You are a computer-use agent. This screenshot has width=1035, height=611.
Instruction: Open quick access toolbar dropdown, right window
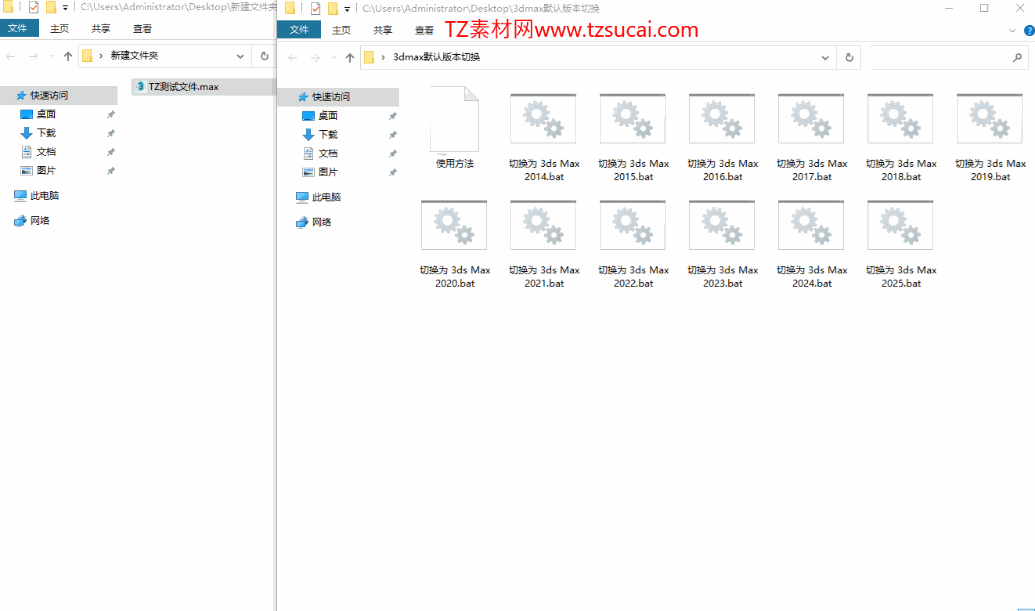[x=347, y=9]
